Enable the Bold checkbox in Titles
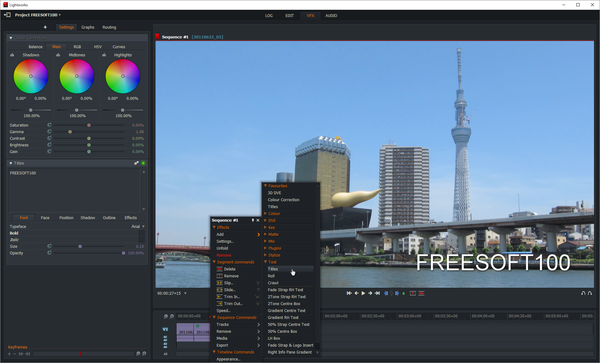This screenshot has width=600, height=363. [142, 233]
